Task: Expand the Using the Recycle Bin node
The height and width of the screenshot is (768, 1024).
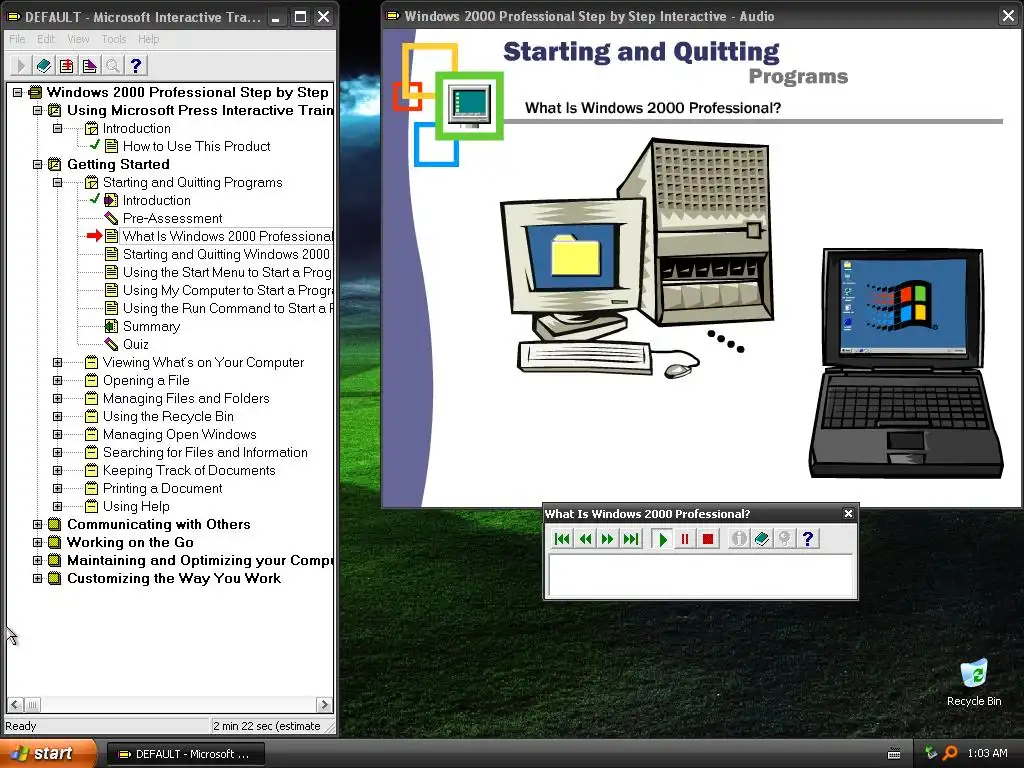Action: (57, 416)
